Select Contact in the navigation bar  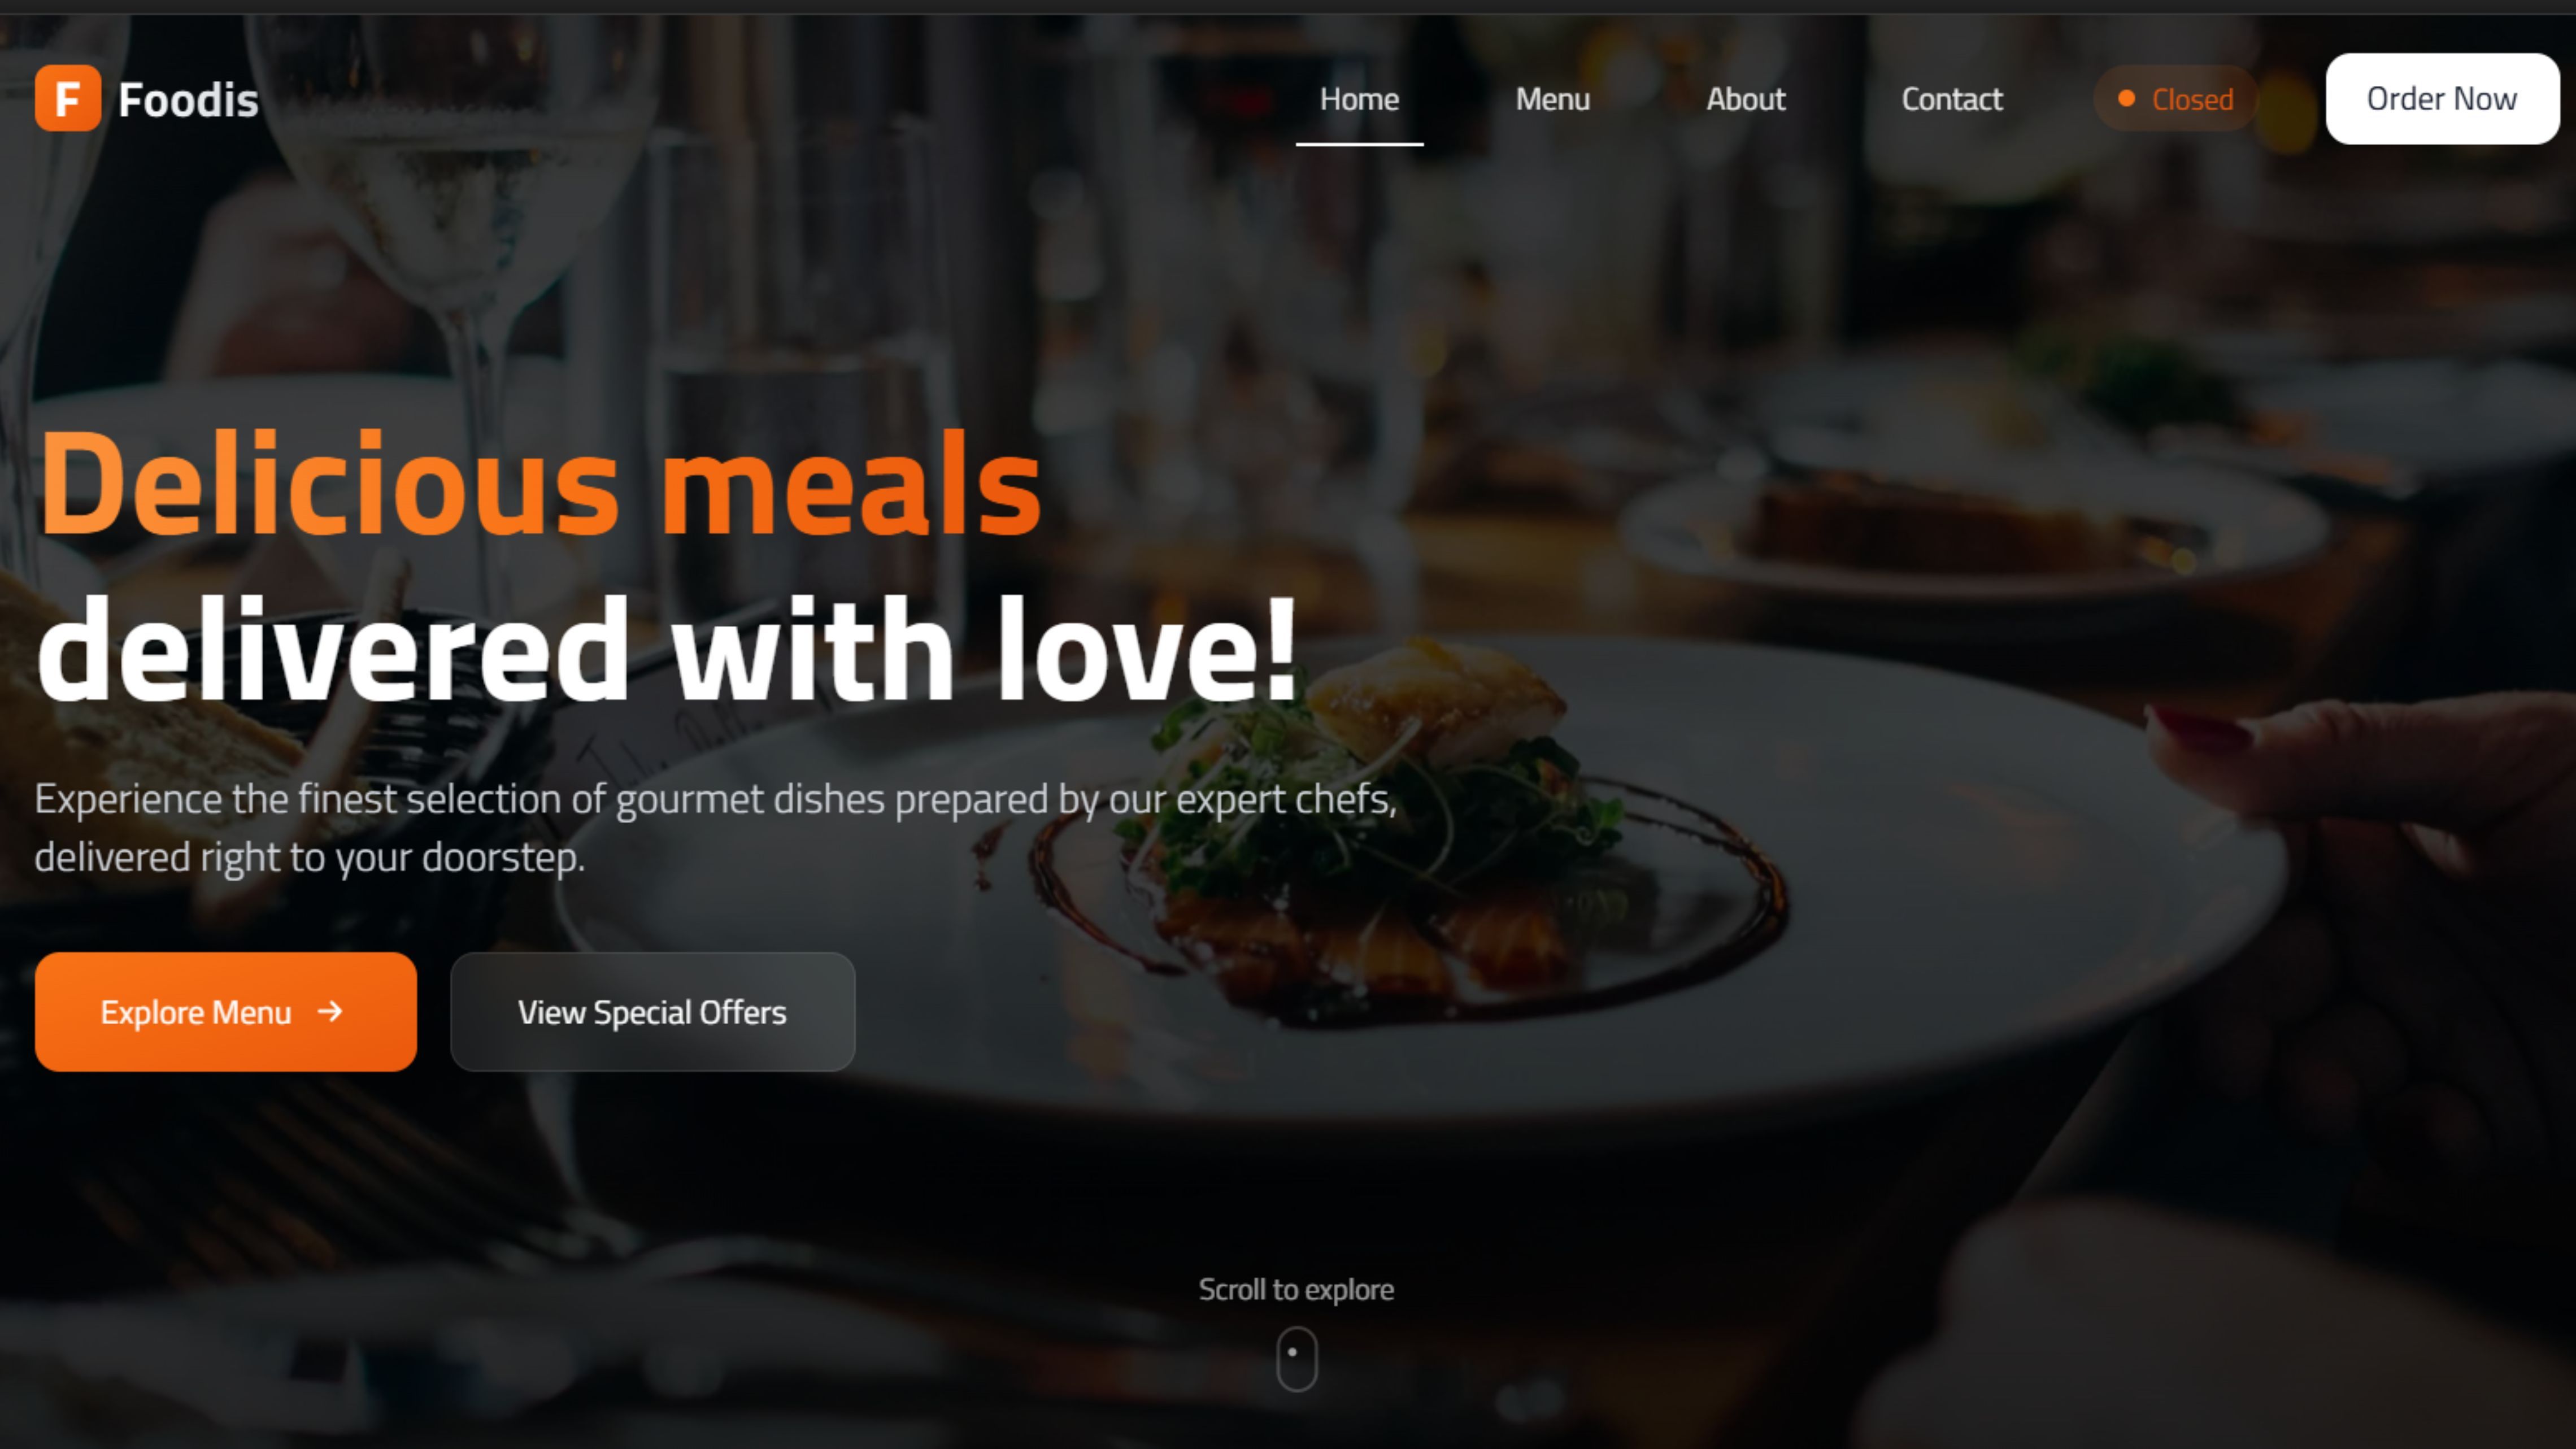click(x=1951, y=99)
